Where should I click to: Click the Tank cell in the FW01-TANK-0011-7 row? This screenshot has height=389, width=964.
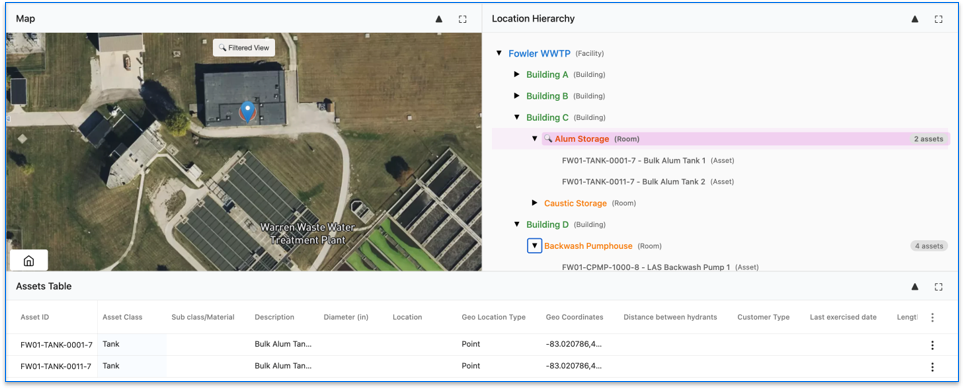click(111, 366)
